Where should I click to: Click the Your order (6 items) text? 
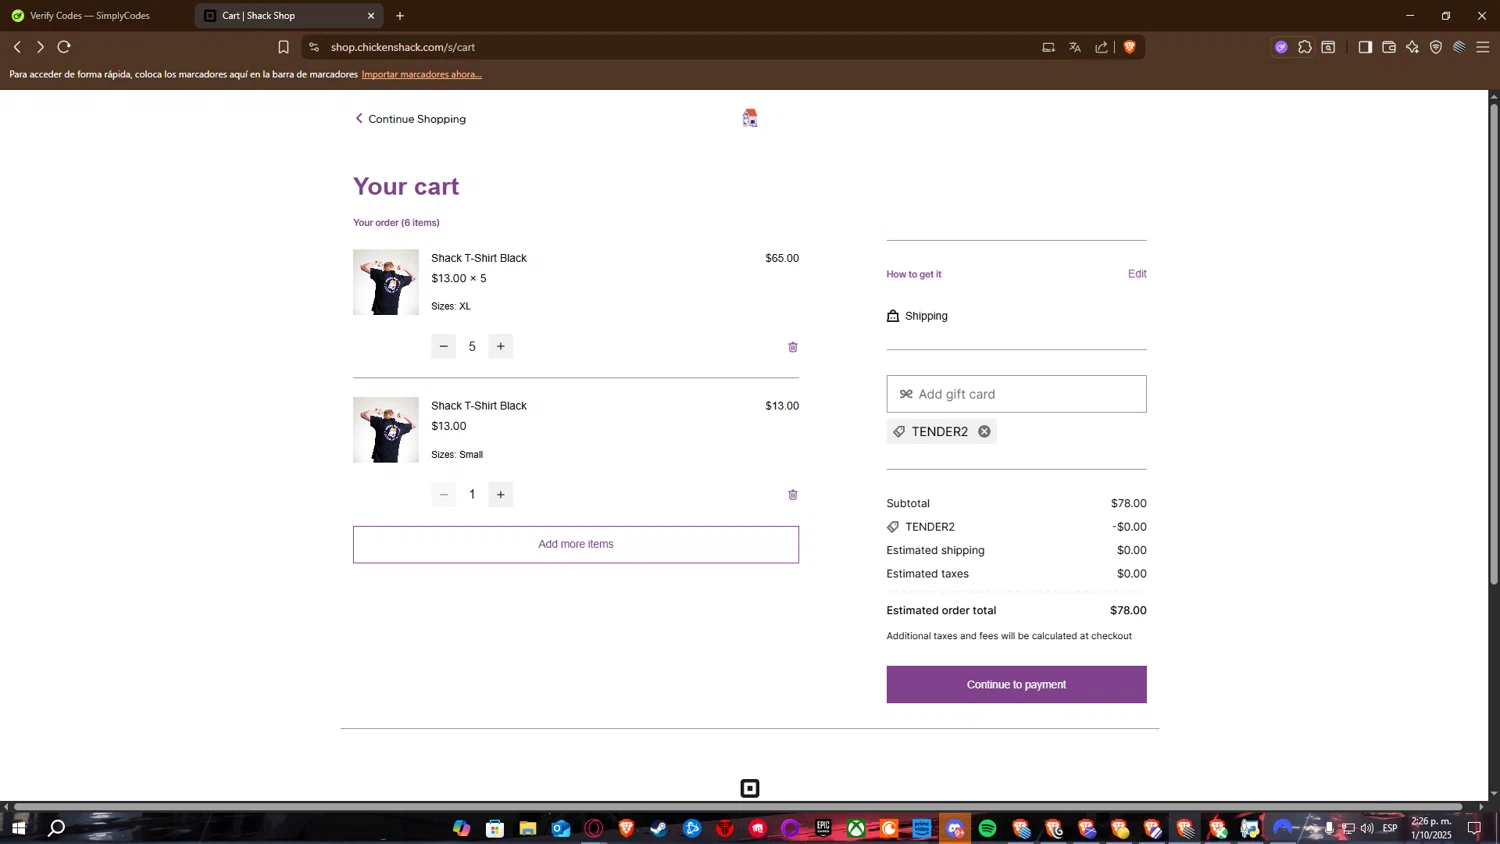tap(396, 223)
